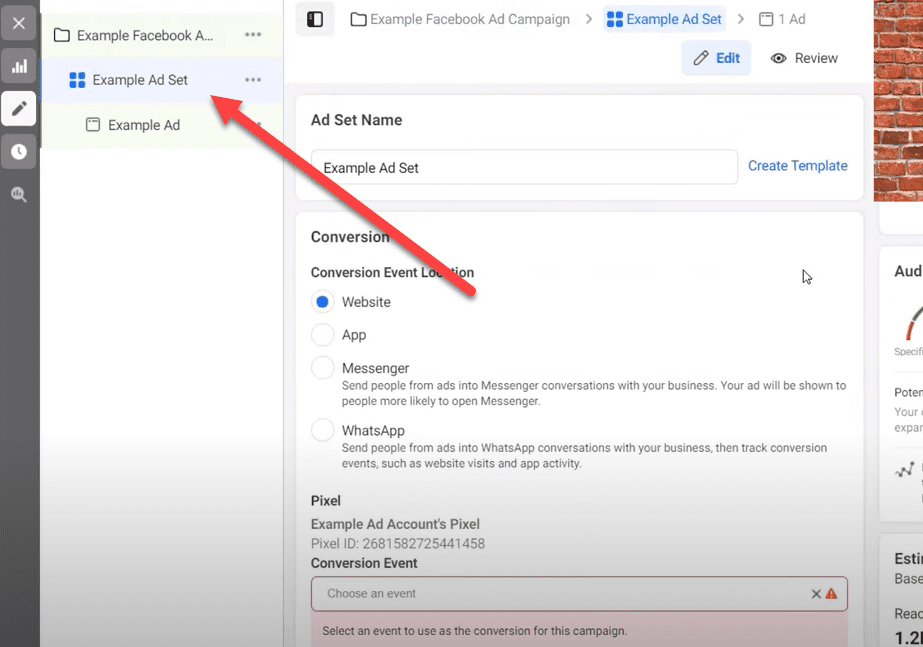
Task: Open more options for Example Ad Set
Action: pos(253,79)
